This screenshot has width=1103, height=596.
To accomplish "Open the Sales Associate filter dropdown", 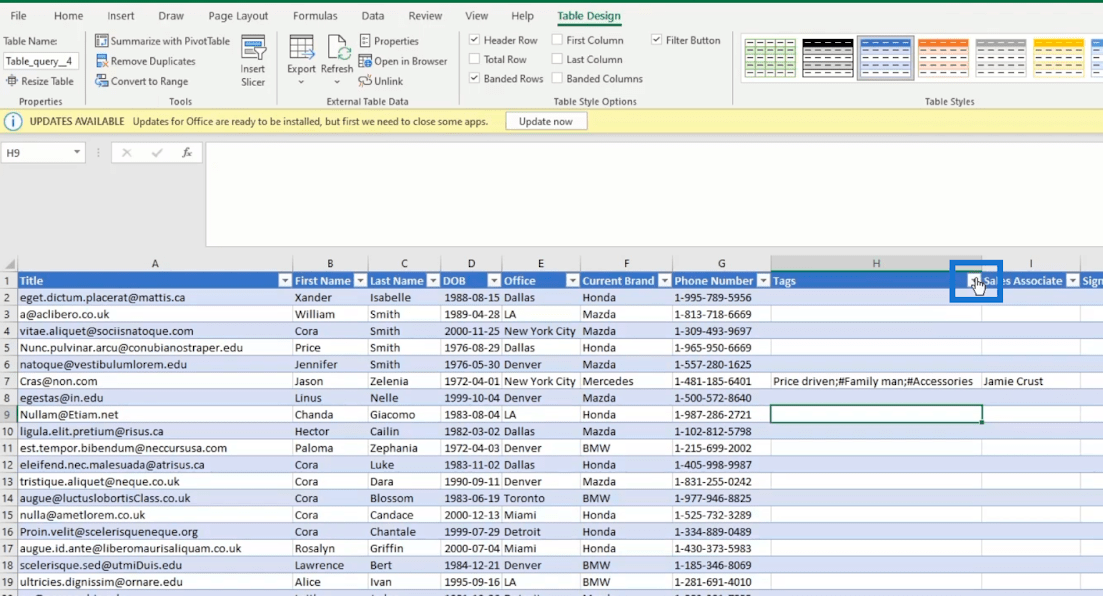I will 1073,281.
